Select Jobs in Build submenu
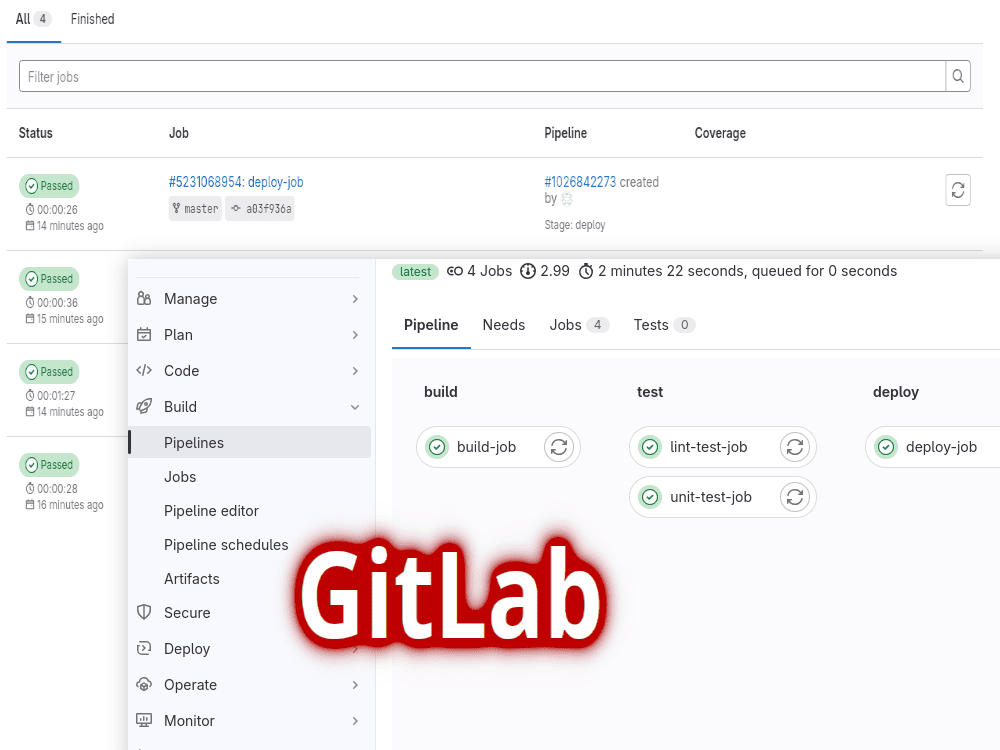The width and height of the screenshot is (1000, 750). [x=180, y=476]
